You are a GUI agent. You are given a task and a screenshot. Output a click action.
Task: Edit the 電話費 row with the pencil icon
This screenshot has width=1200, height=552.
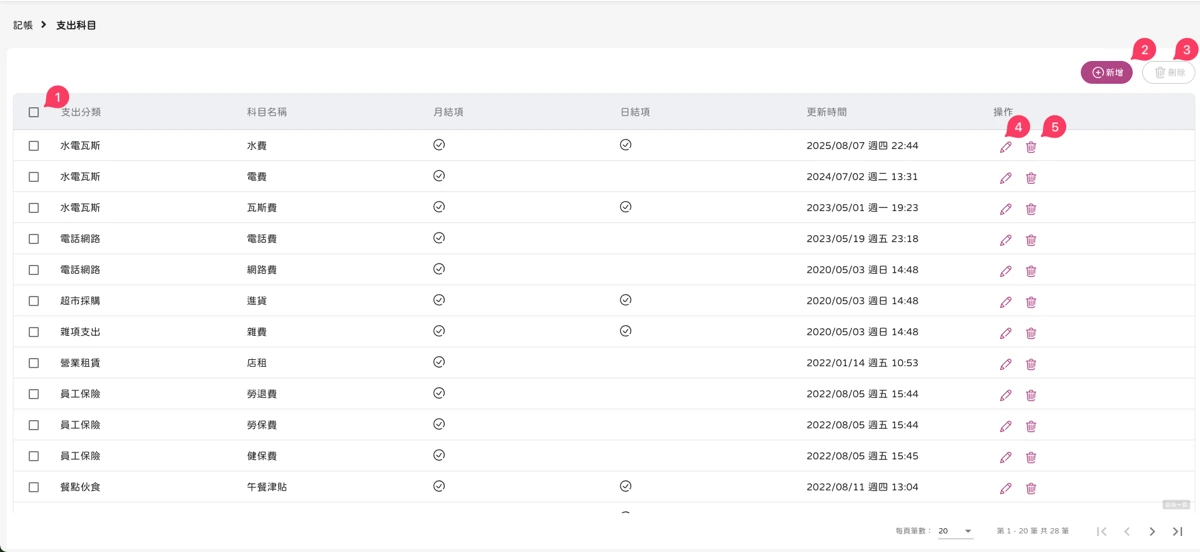click(x=1006, y=240)
